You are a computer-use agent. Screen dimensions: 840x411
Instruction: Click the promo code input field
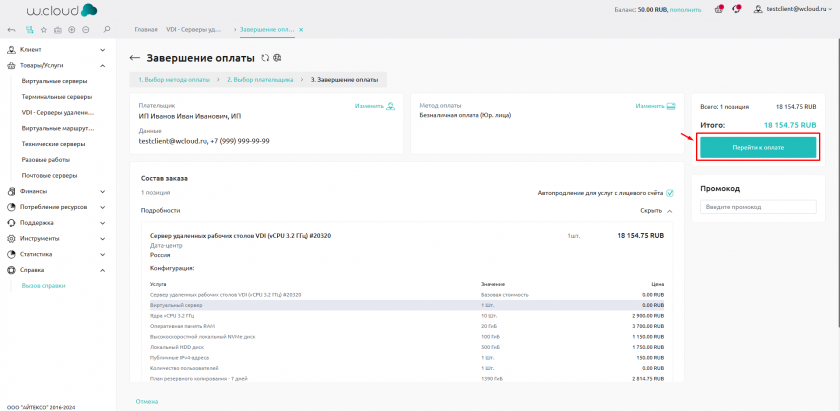tap(759, 207)
